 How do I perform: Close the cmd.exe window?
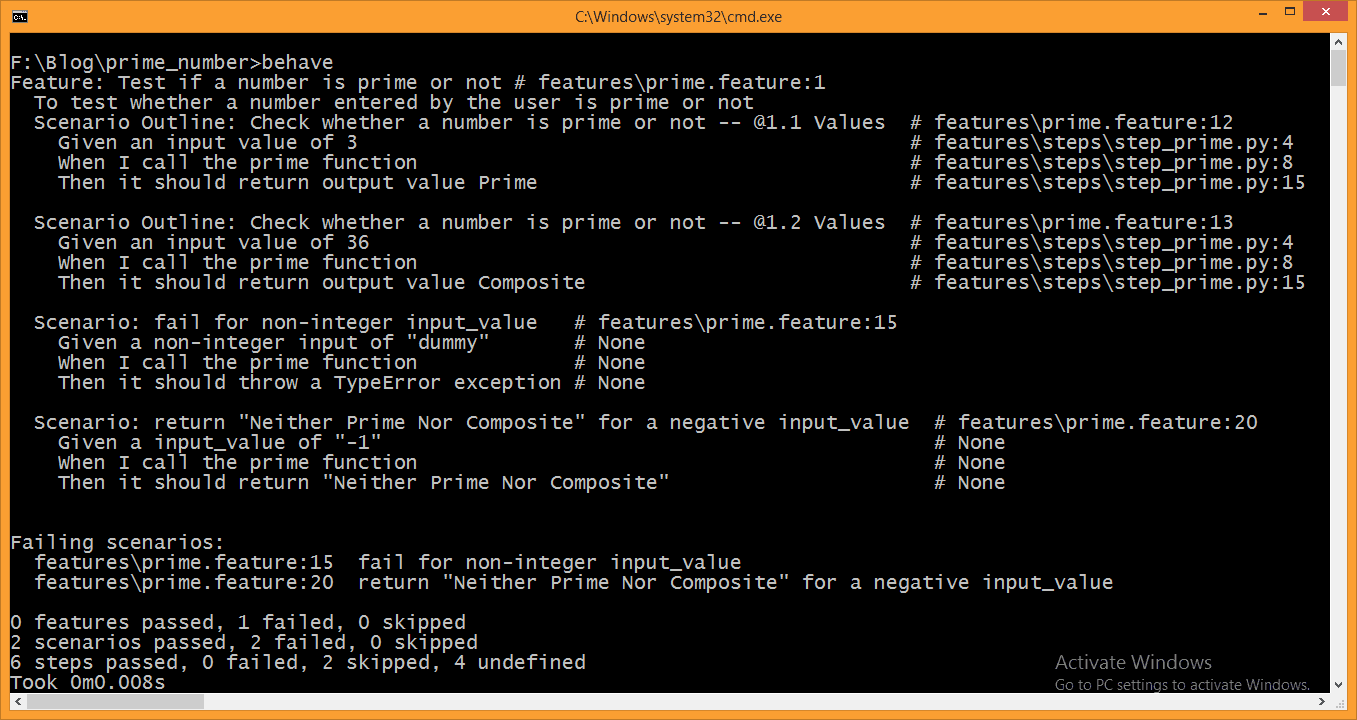point(1326,15)
